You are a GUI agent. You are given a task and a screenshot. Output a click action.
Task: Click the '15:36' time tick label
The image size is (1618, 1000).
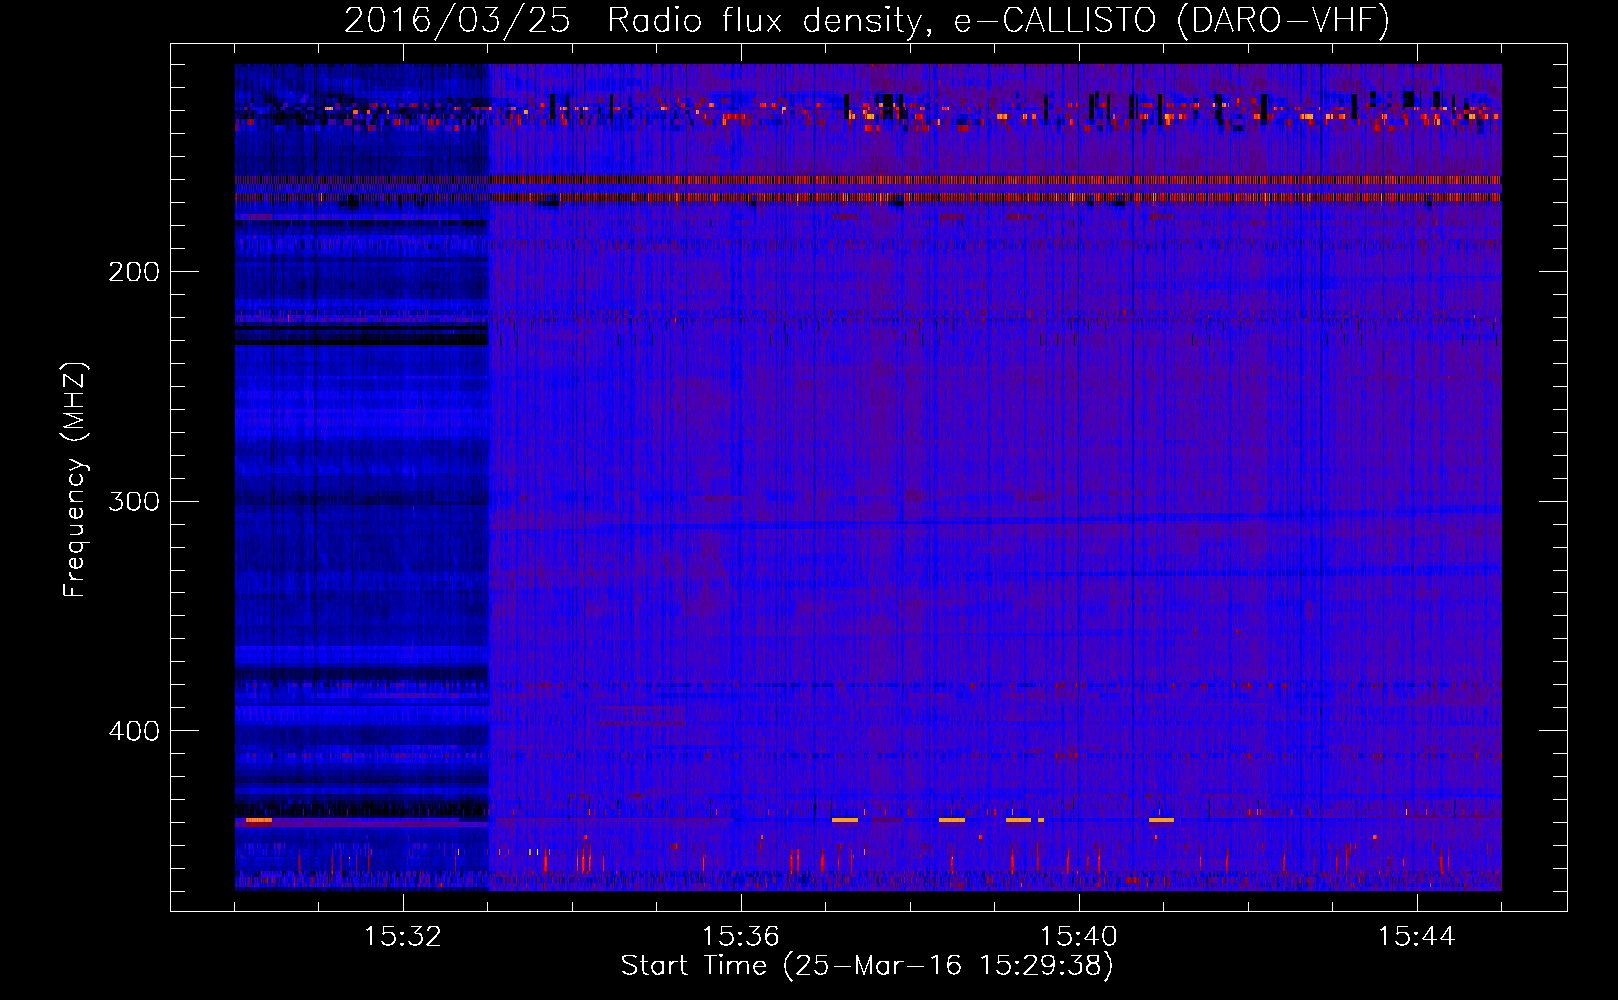[x=741, y=937]
